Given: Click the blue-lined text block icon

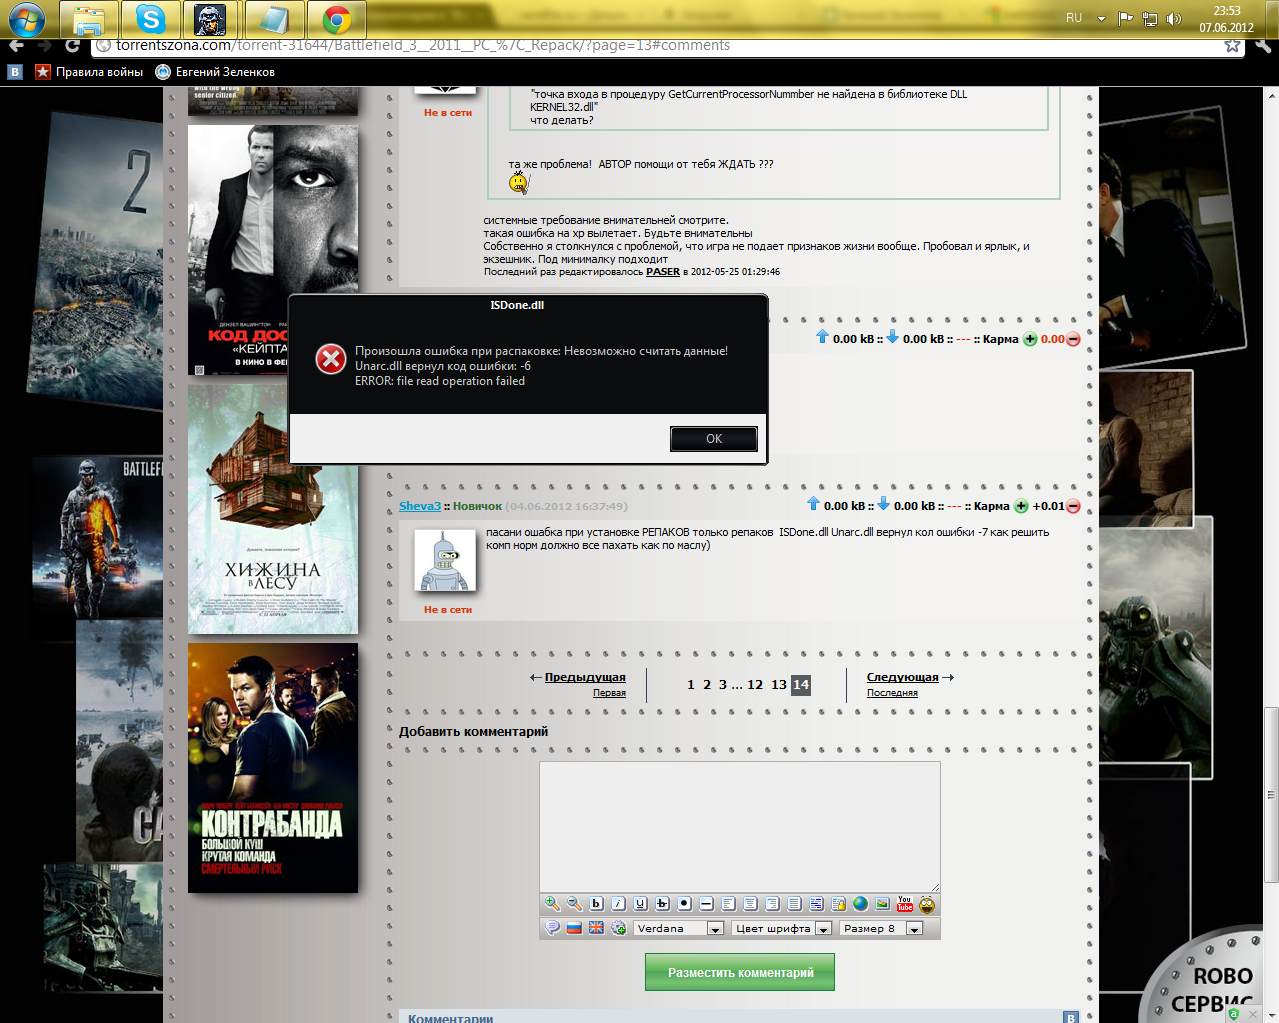Looking at the screenshot, I should [816, 904].
